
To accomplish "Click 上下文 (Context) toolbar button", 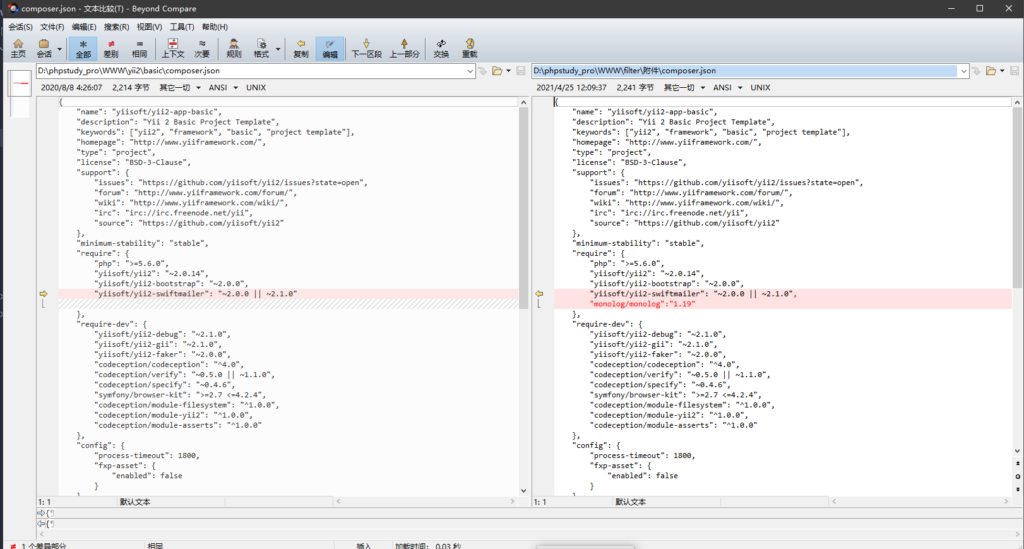I will [173, 48].
